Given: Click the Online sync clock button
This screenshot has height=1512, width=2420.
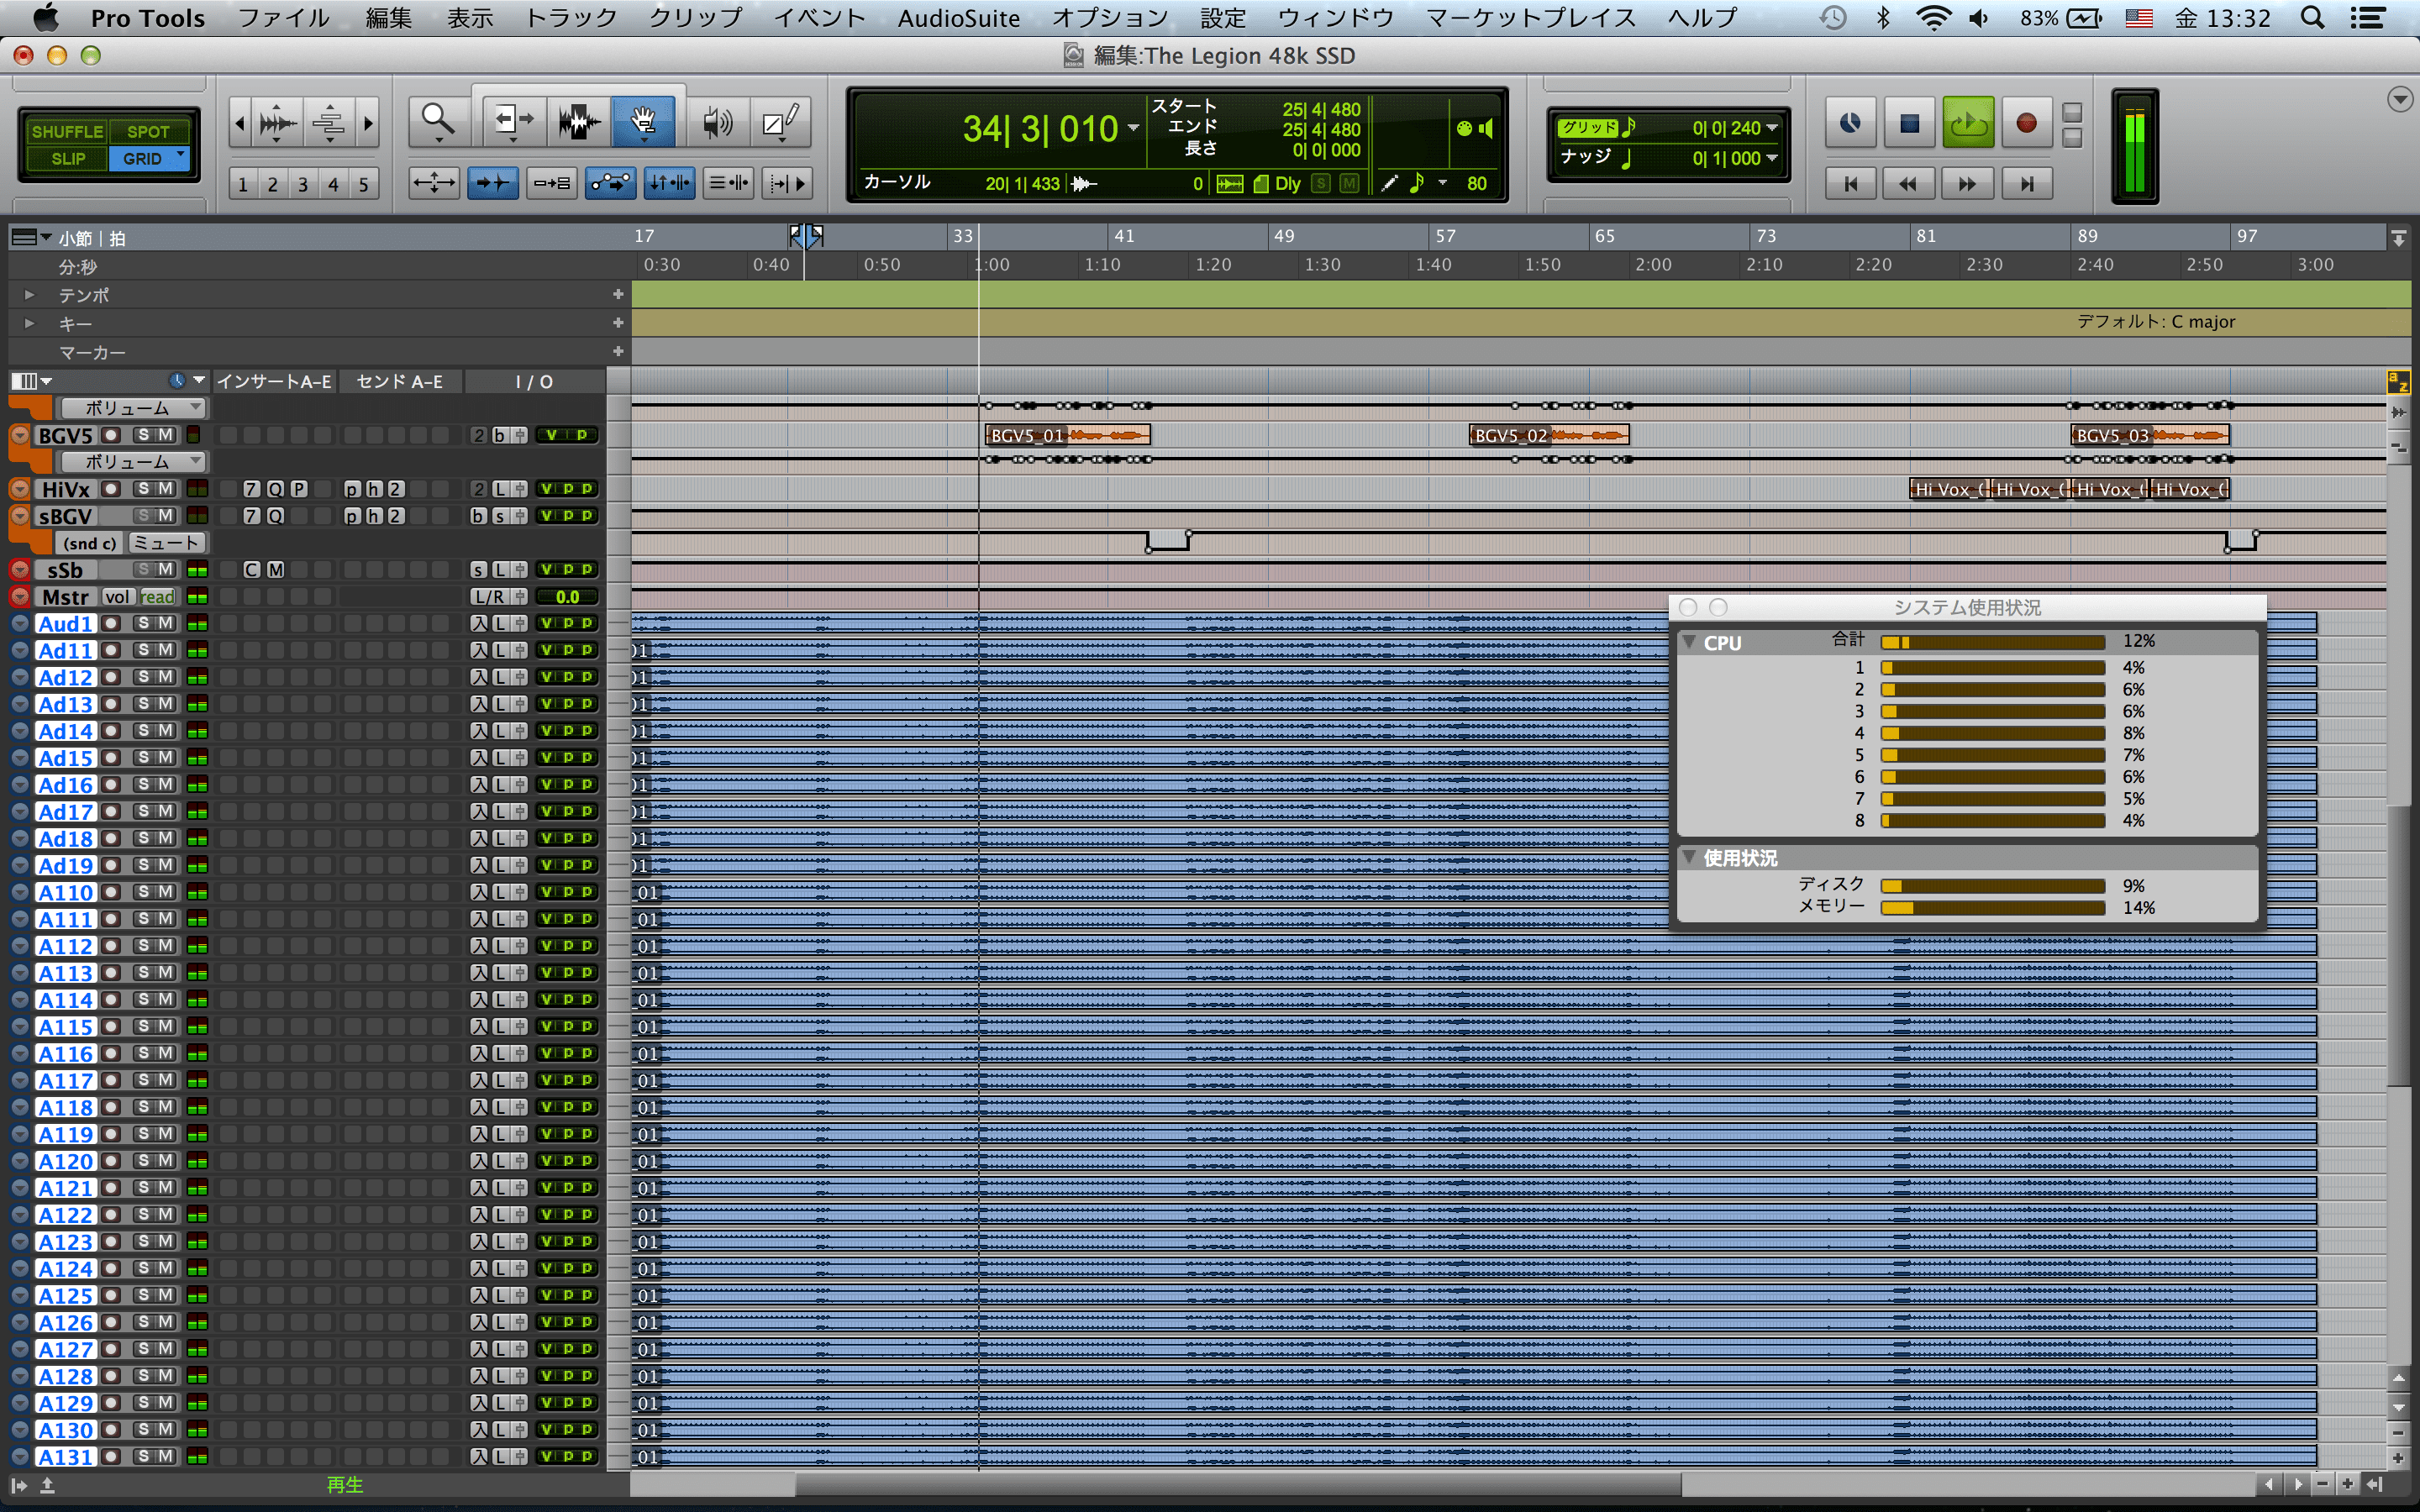Looking at the screenshot, I should pyautogui.click(x=1851, y=123).
